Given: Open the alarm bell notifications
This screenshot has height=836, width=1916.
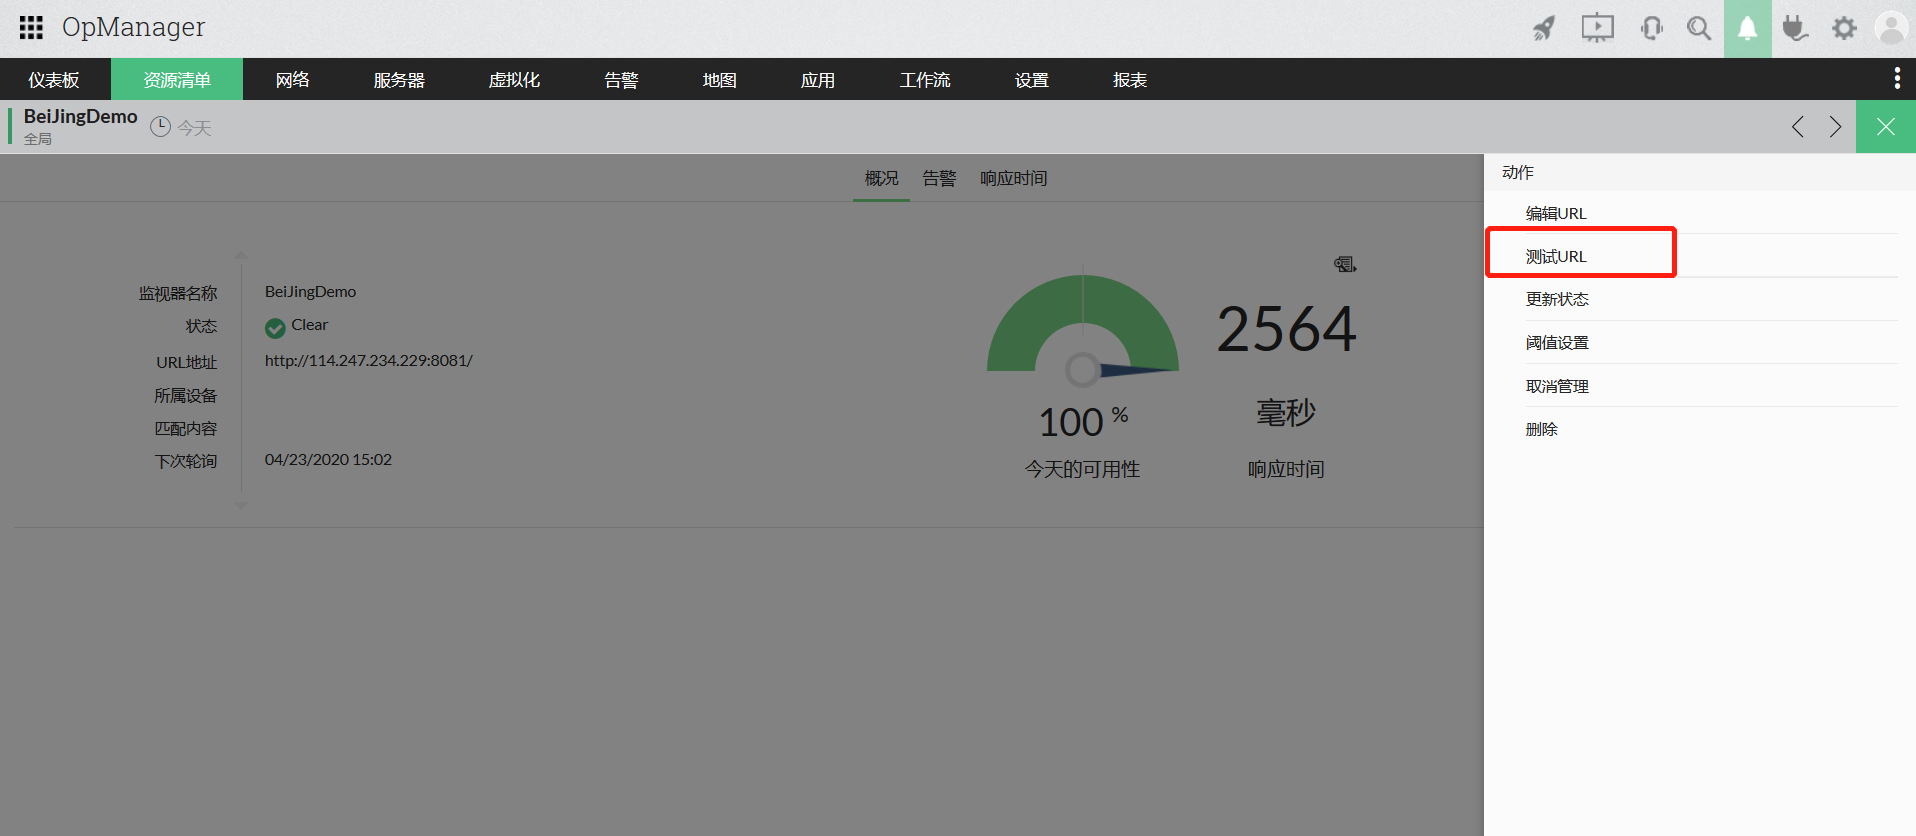Looking at the screenshot, I should pos(1748,28).
